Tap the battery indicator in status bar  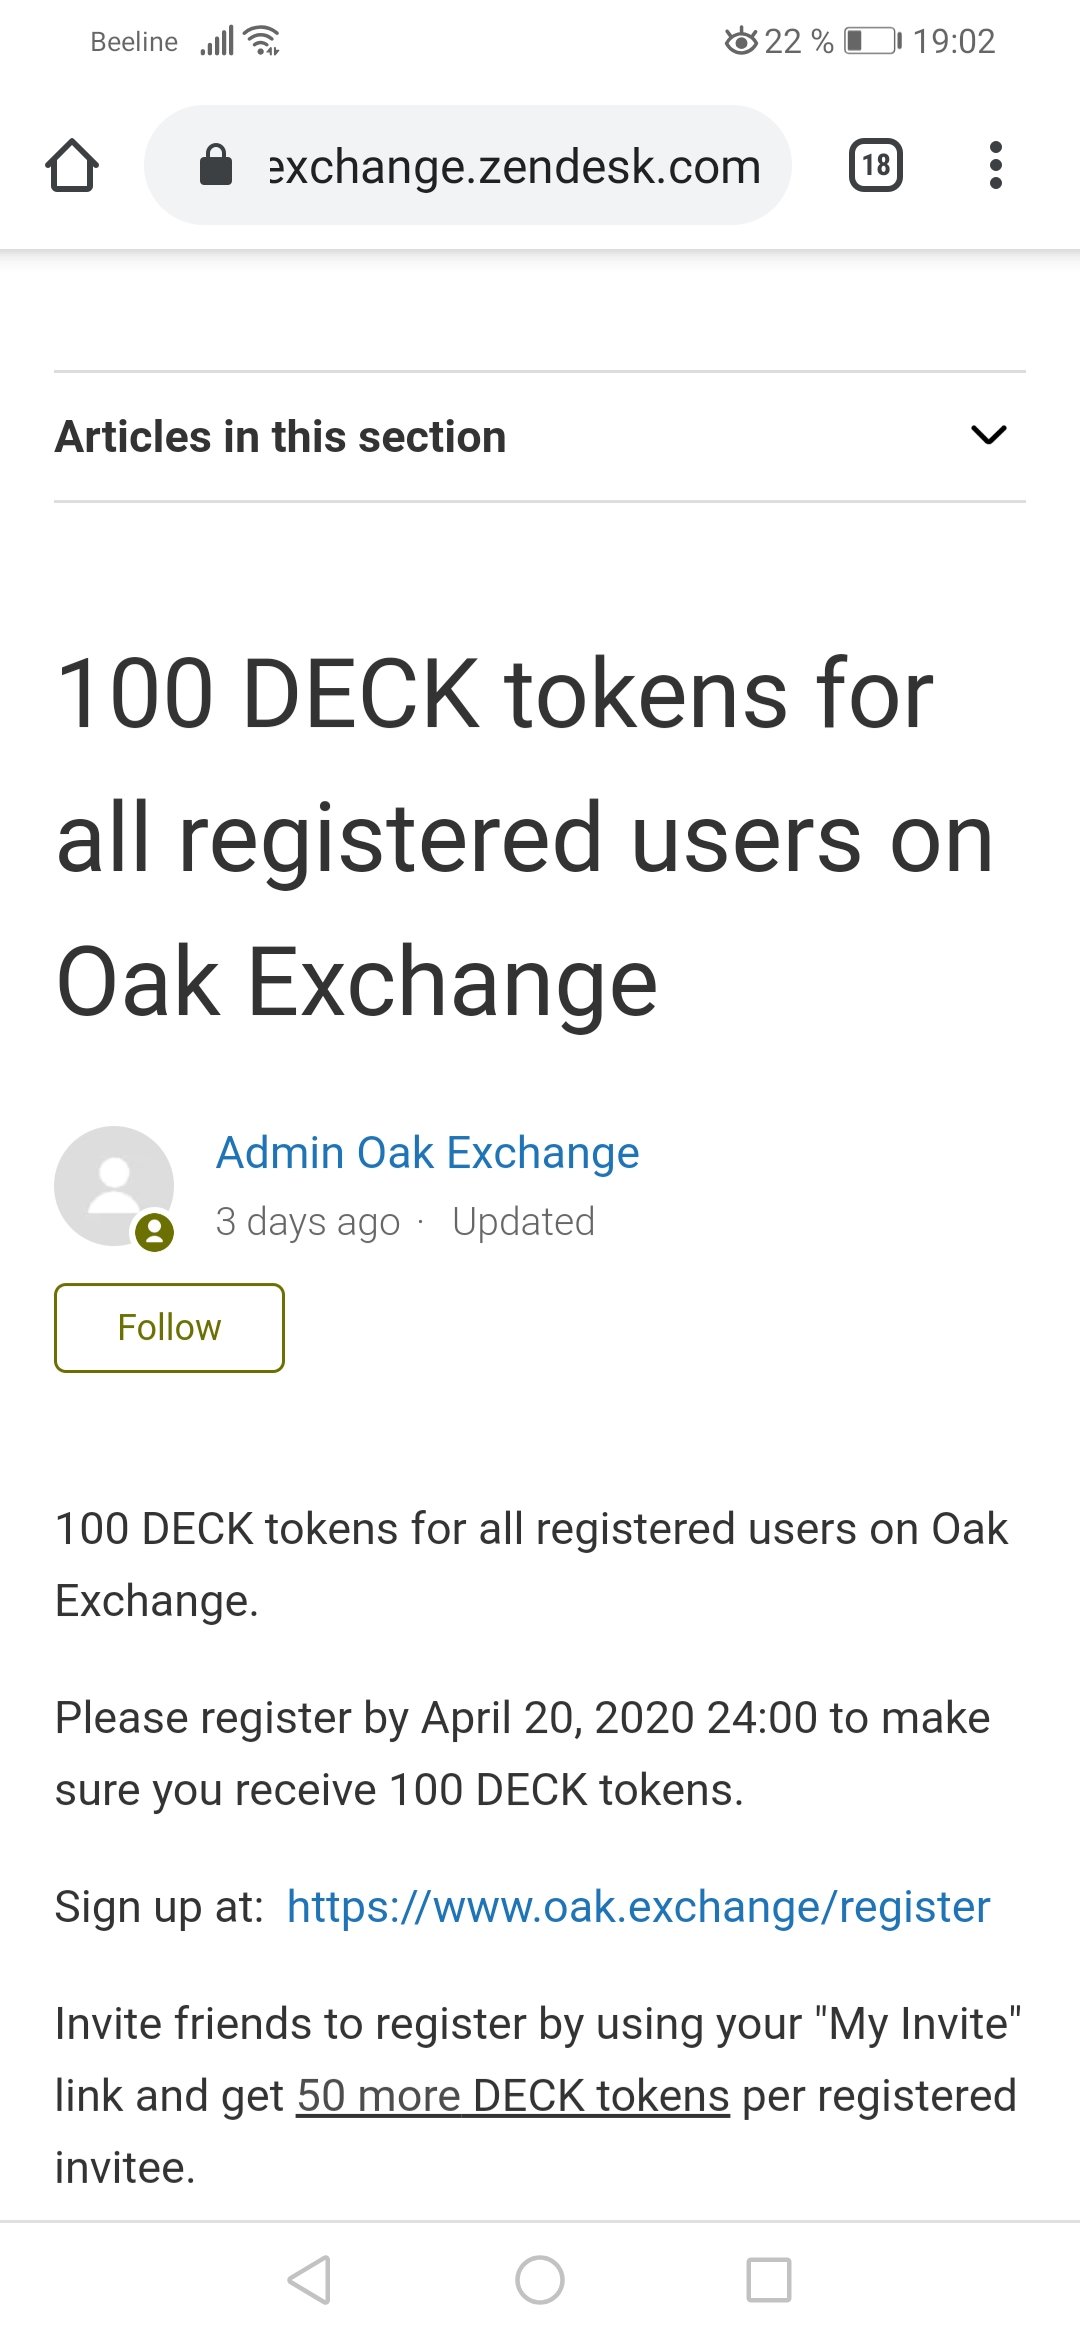(872, 41)
